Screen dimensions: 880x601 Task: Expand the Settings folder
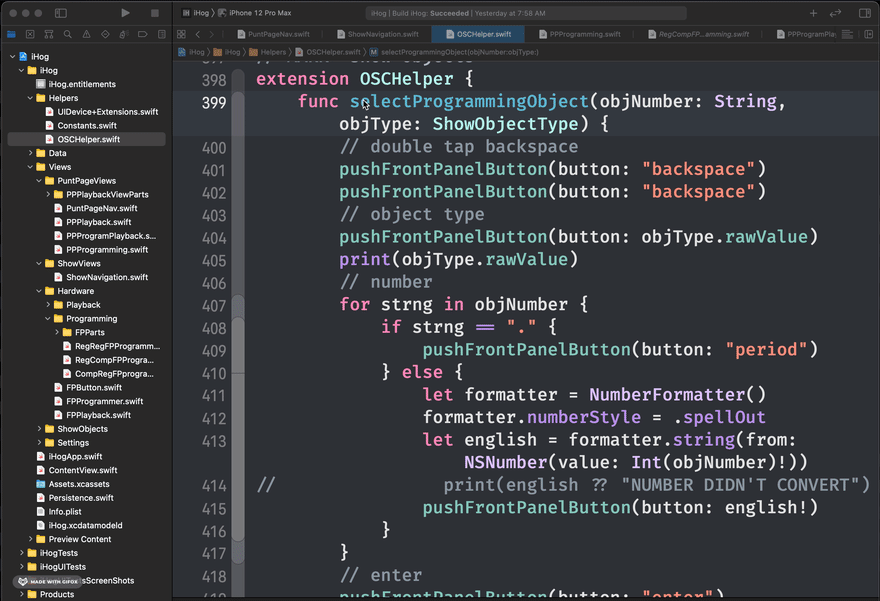[x=39, y=443]
